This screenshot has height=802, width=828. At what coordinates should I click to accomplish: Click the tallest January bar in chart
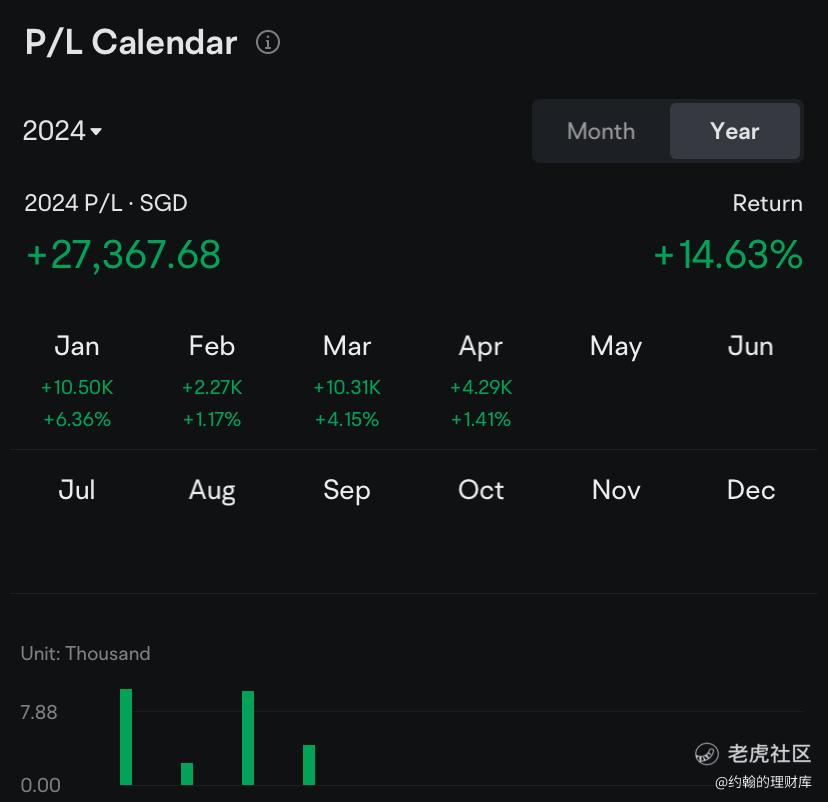point(126,737)
